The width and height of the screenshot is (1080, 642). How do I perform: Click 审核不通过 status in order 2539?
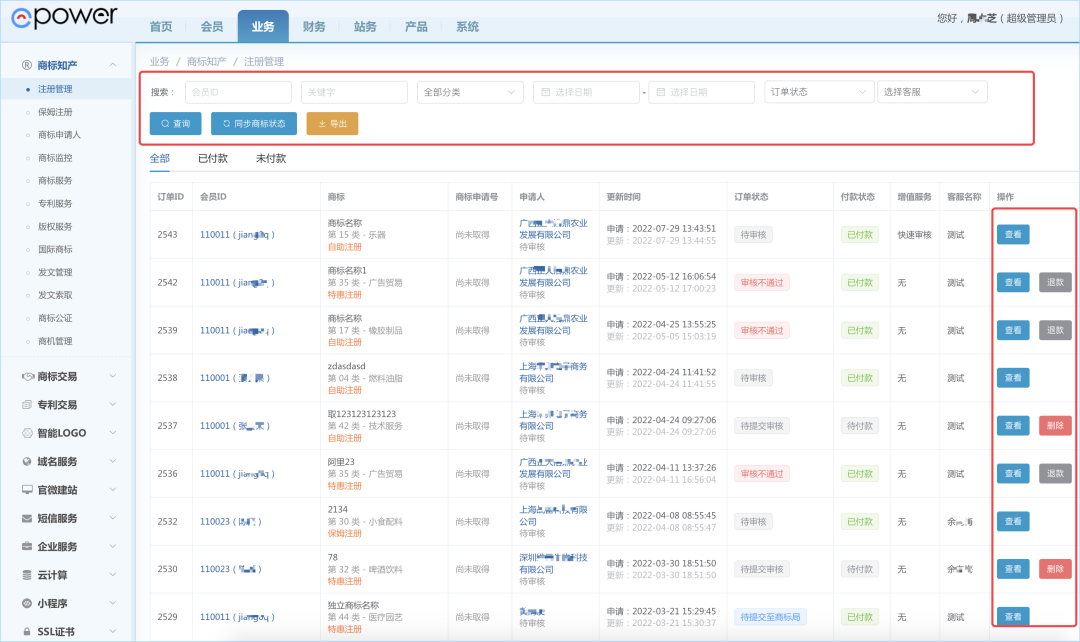[762, 331]
